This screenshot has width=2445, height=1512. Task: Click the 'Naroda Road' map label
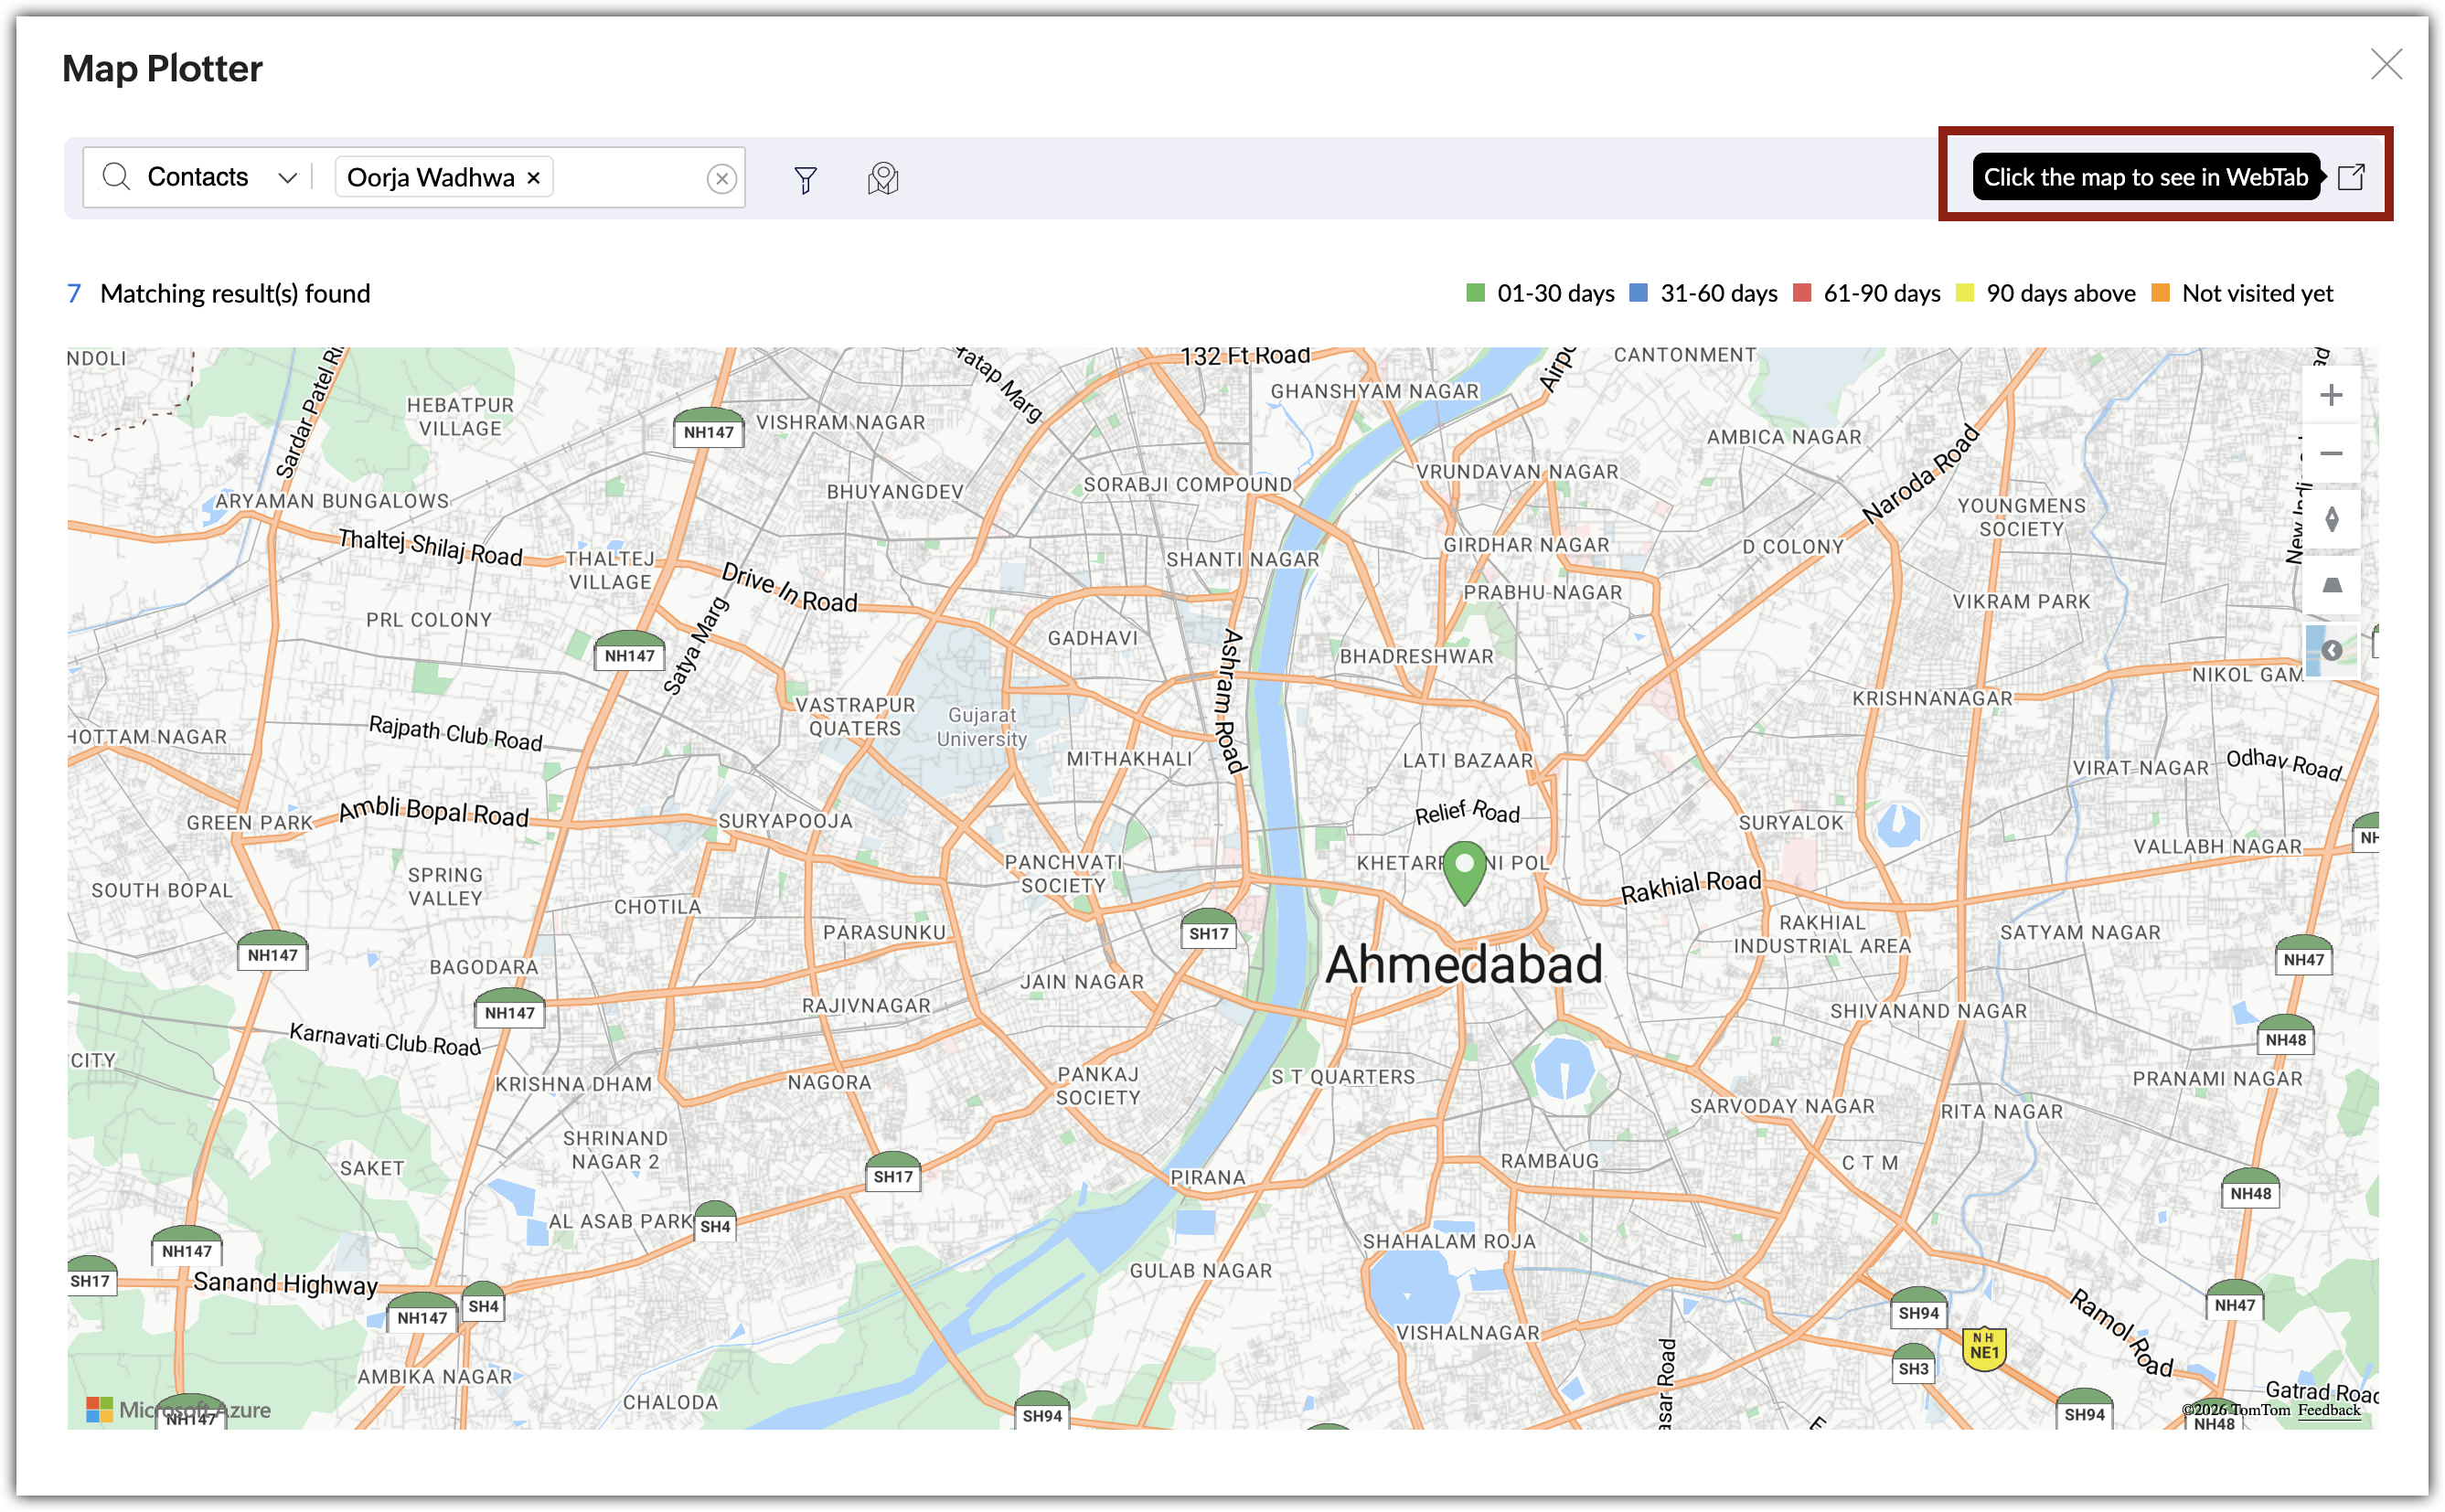pos(1920,474)
